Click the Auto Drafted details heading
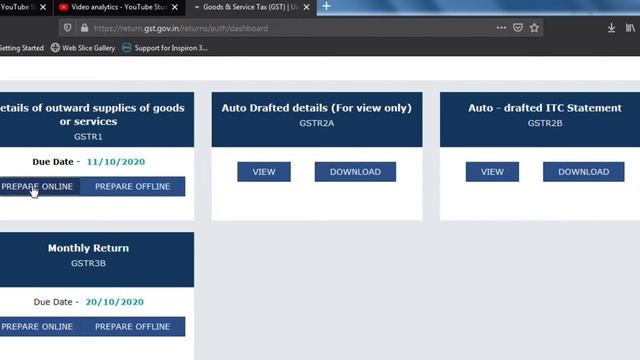Viewport: 640px width, 360px height. [317, 108]
